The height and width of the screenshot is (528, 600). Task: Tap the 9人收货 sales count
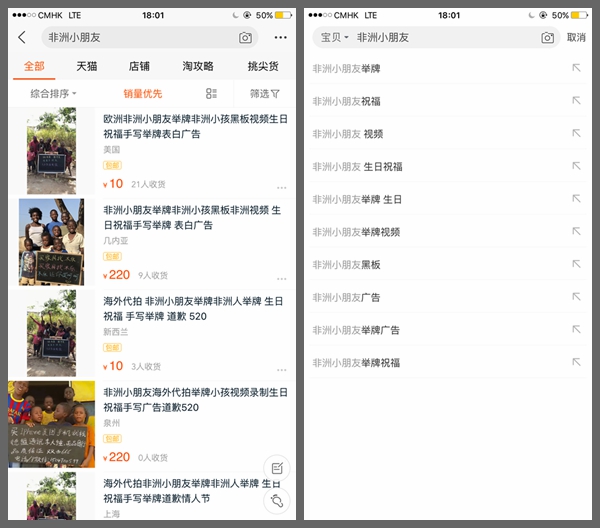153,275
